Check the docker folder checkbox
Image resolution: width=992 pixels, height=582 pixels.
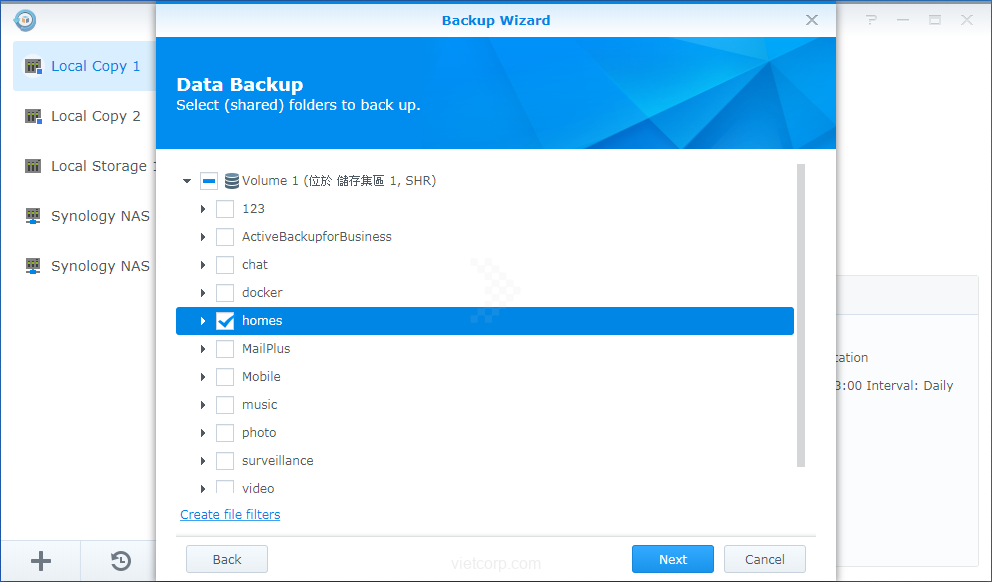pyautogui.click(x=225, y=293)
